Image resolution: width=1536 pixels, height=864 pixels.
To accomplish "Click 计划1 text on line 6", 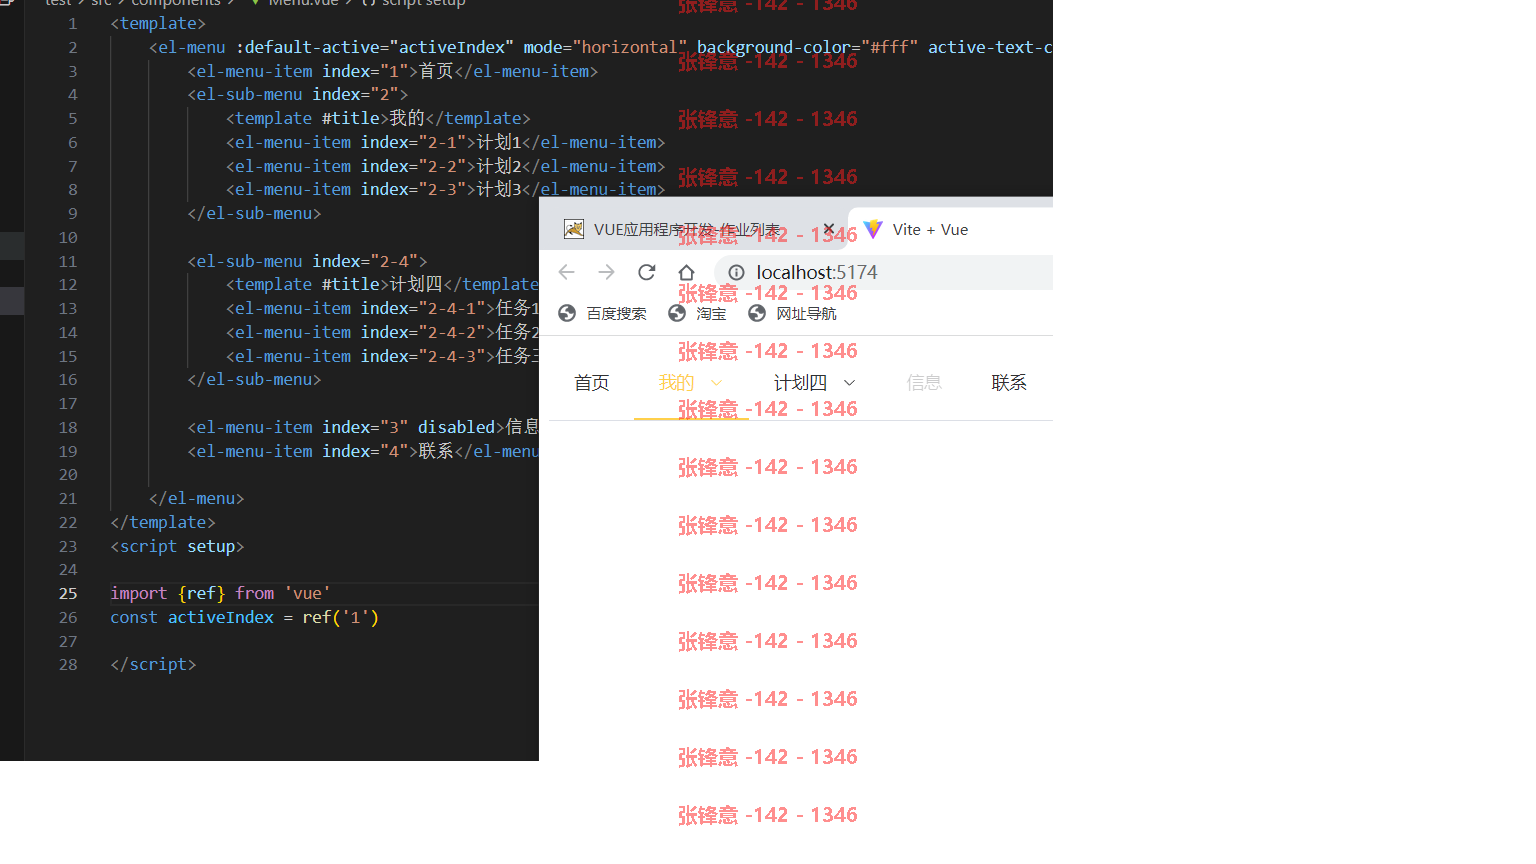I will click(x=499, y=143).
